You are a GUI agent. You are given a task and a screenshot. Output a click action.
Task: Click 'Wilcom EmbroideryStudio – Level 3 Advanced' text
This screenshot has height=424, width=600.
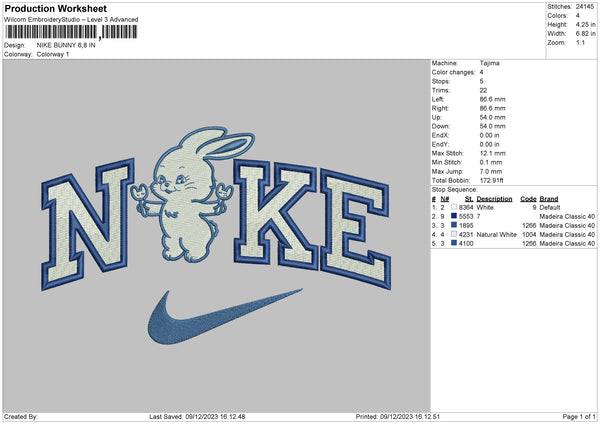pyautogui.click(x=71, y=20)
